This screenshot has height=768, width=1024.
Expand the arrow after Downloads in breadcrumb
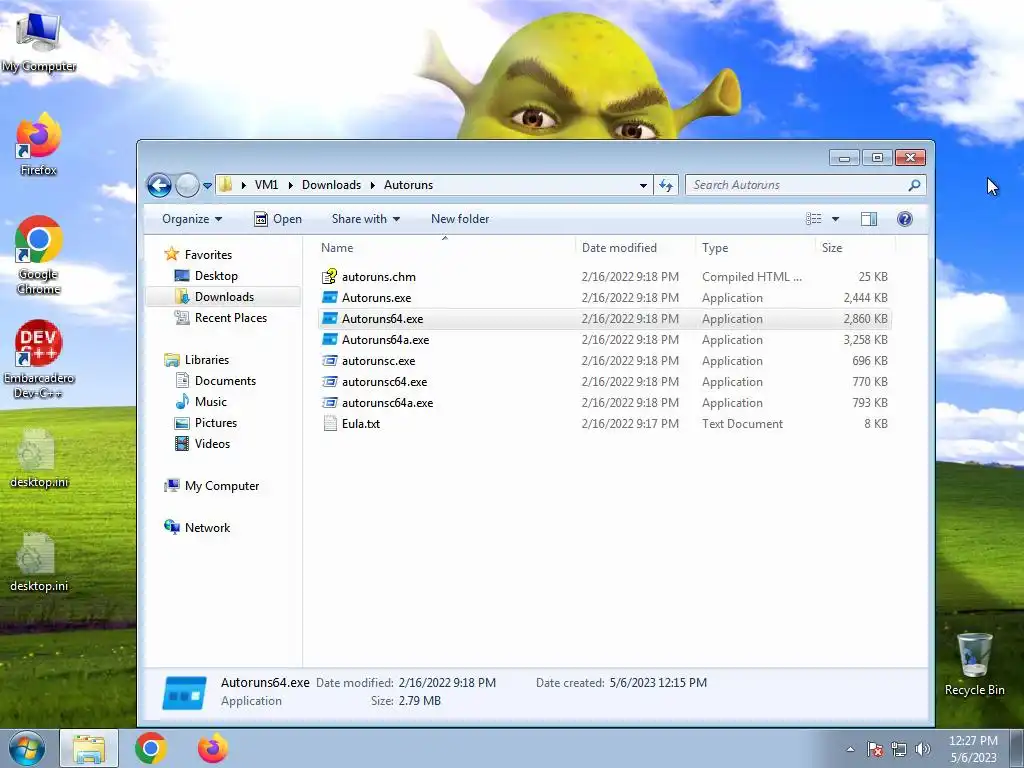coord(372,185)
